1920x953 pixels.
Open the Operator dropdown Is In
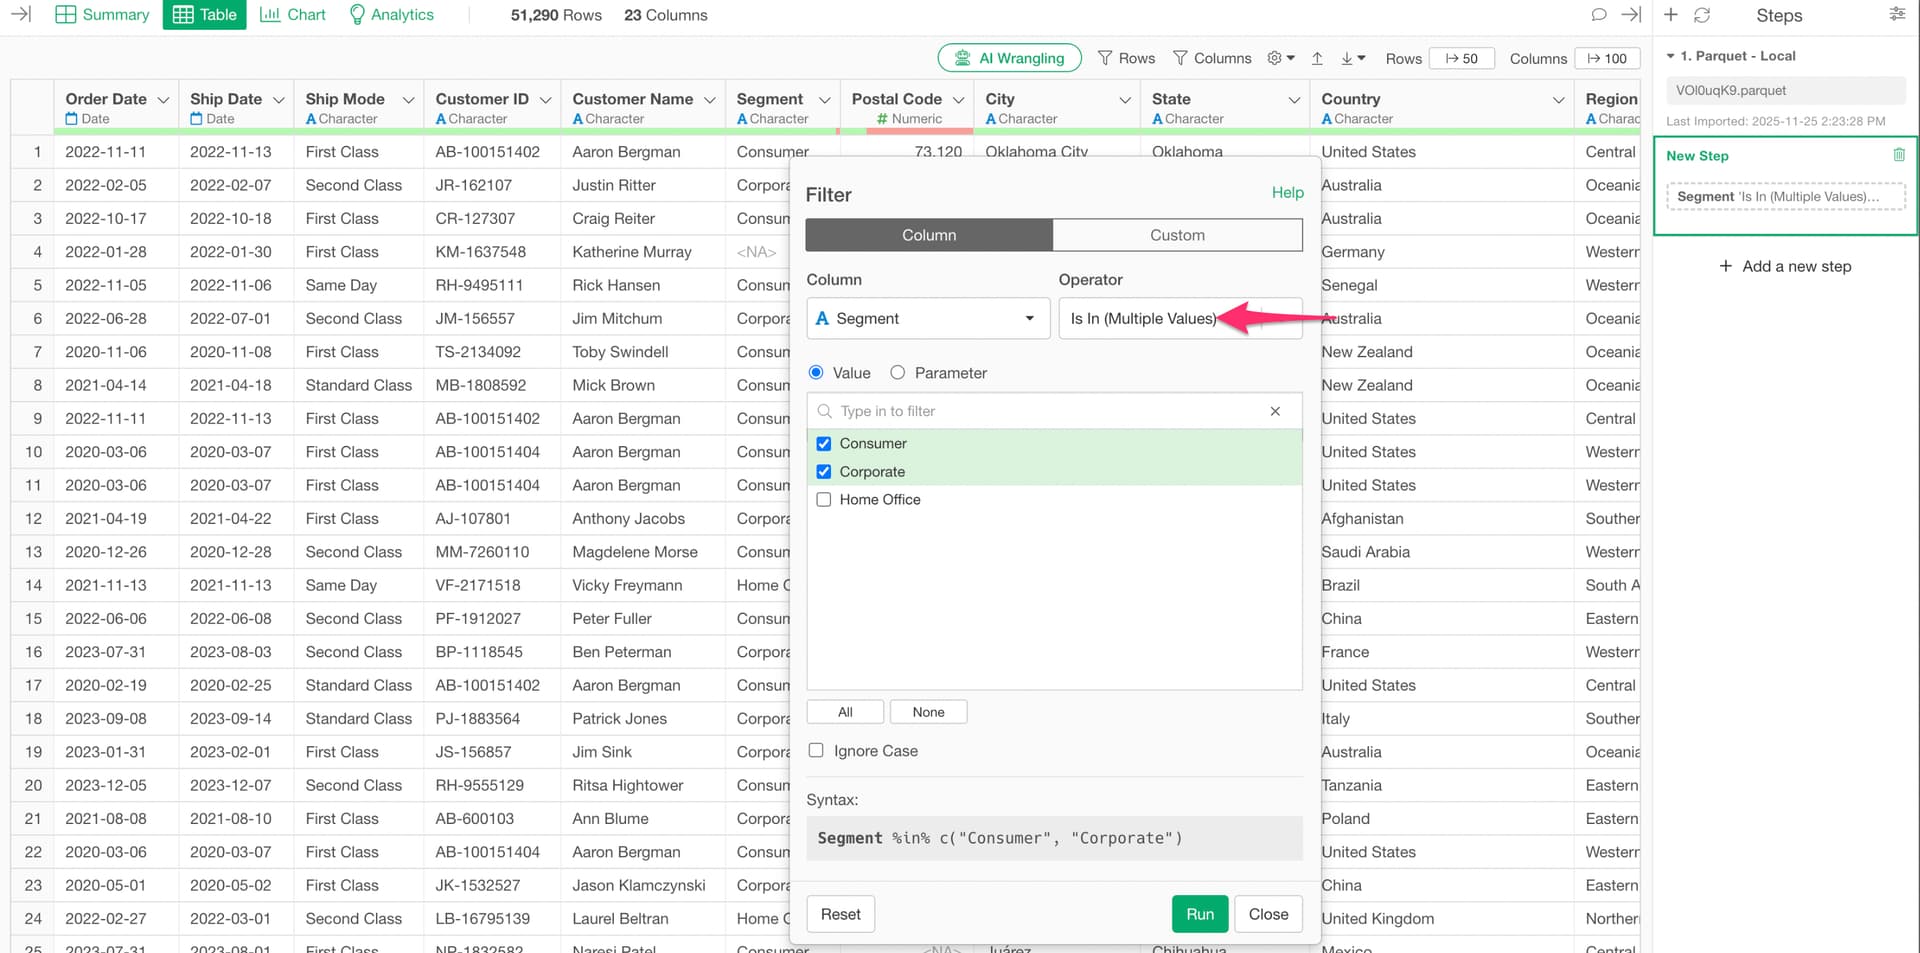[1180, 319]
